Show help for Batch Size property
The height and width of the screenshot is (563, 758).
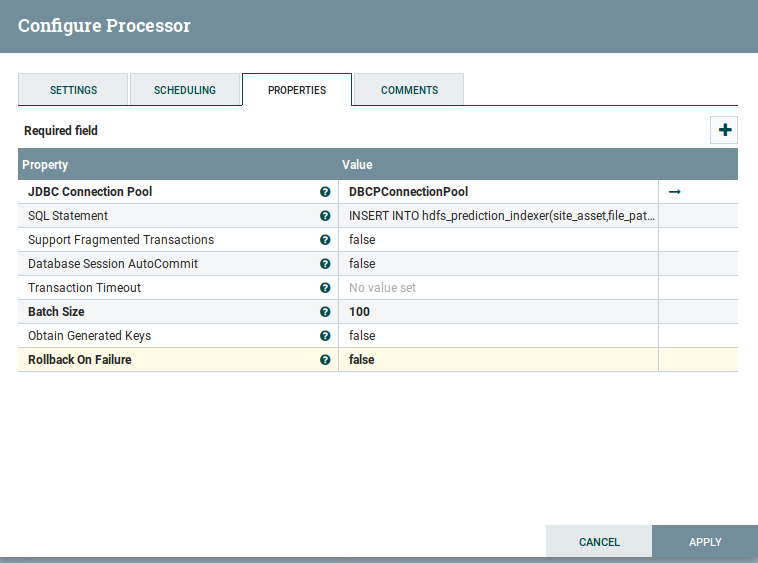pos(325,312)
